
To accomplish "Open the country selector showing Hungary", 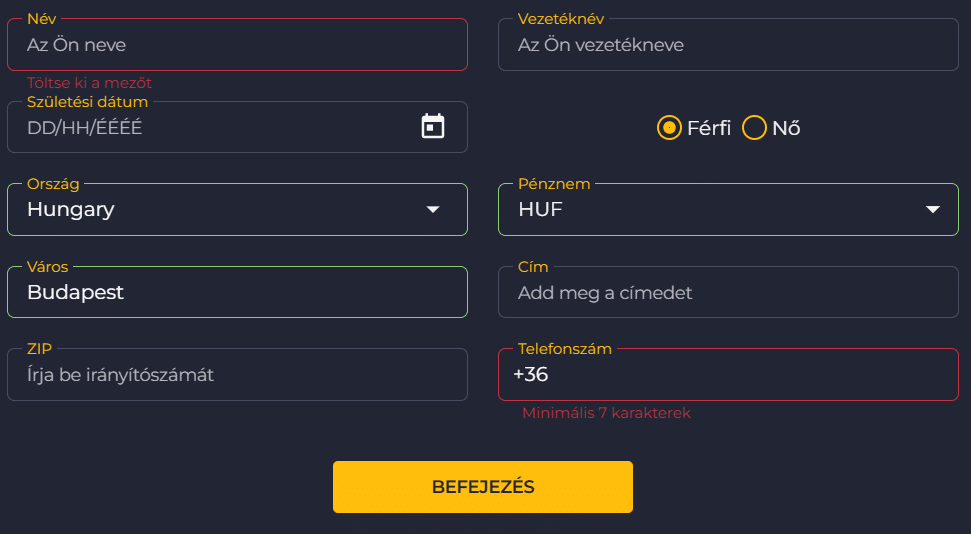I will tap(220, 209).
